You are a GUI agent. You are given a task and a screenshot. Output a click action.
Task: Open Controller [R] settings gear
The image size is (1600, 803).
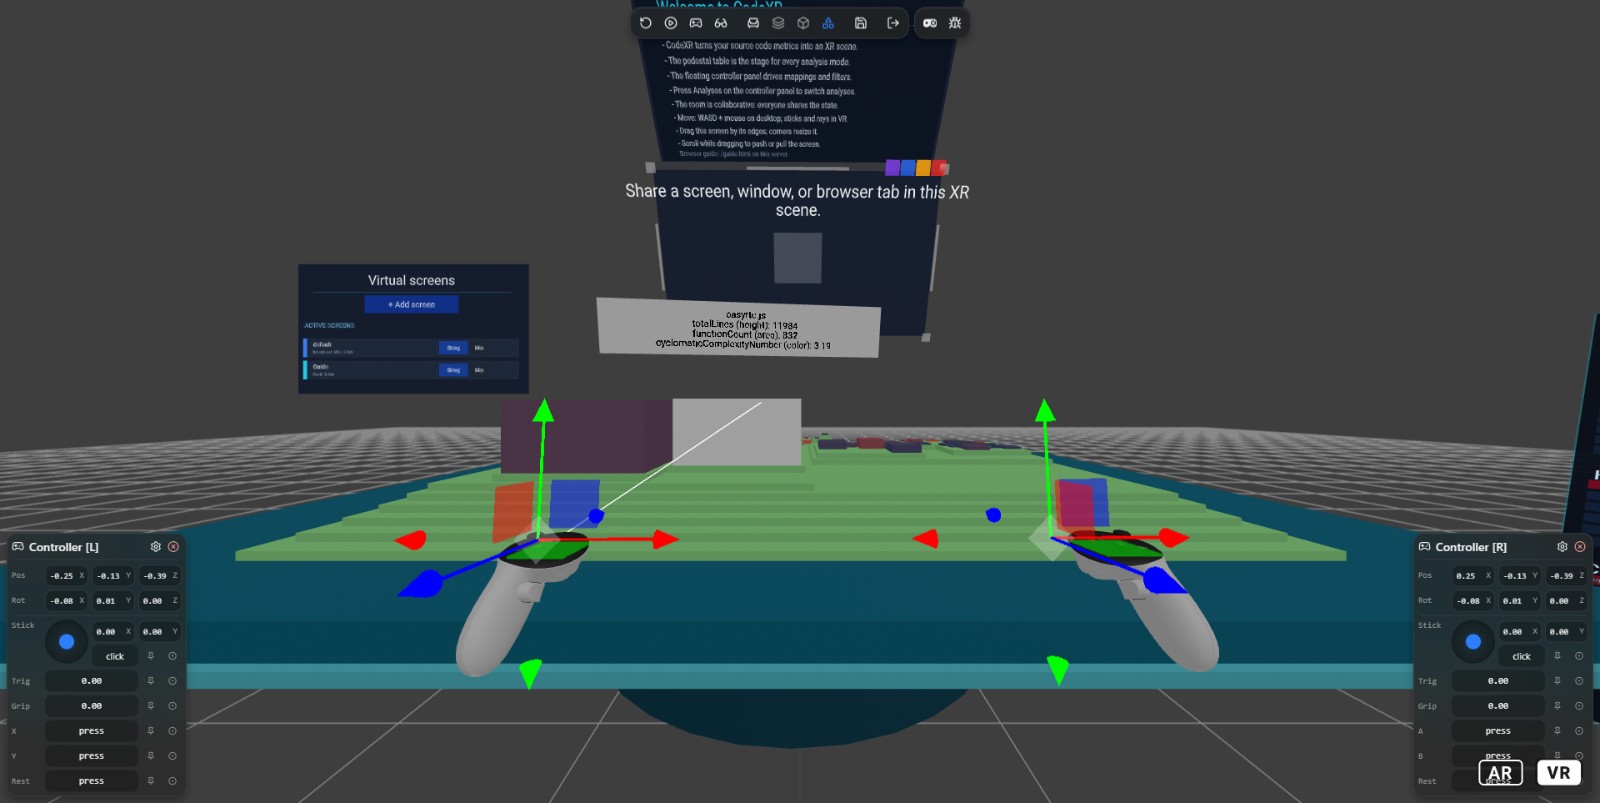click(x=1562, y=547)
